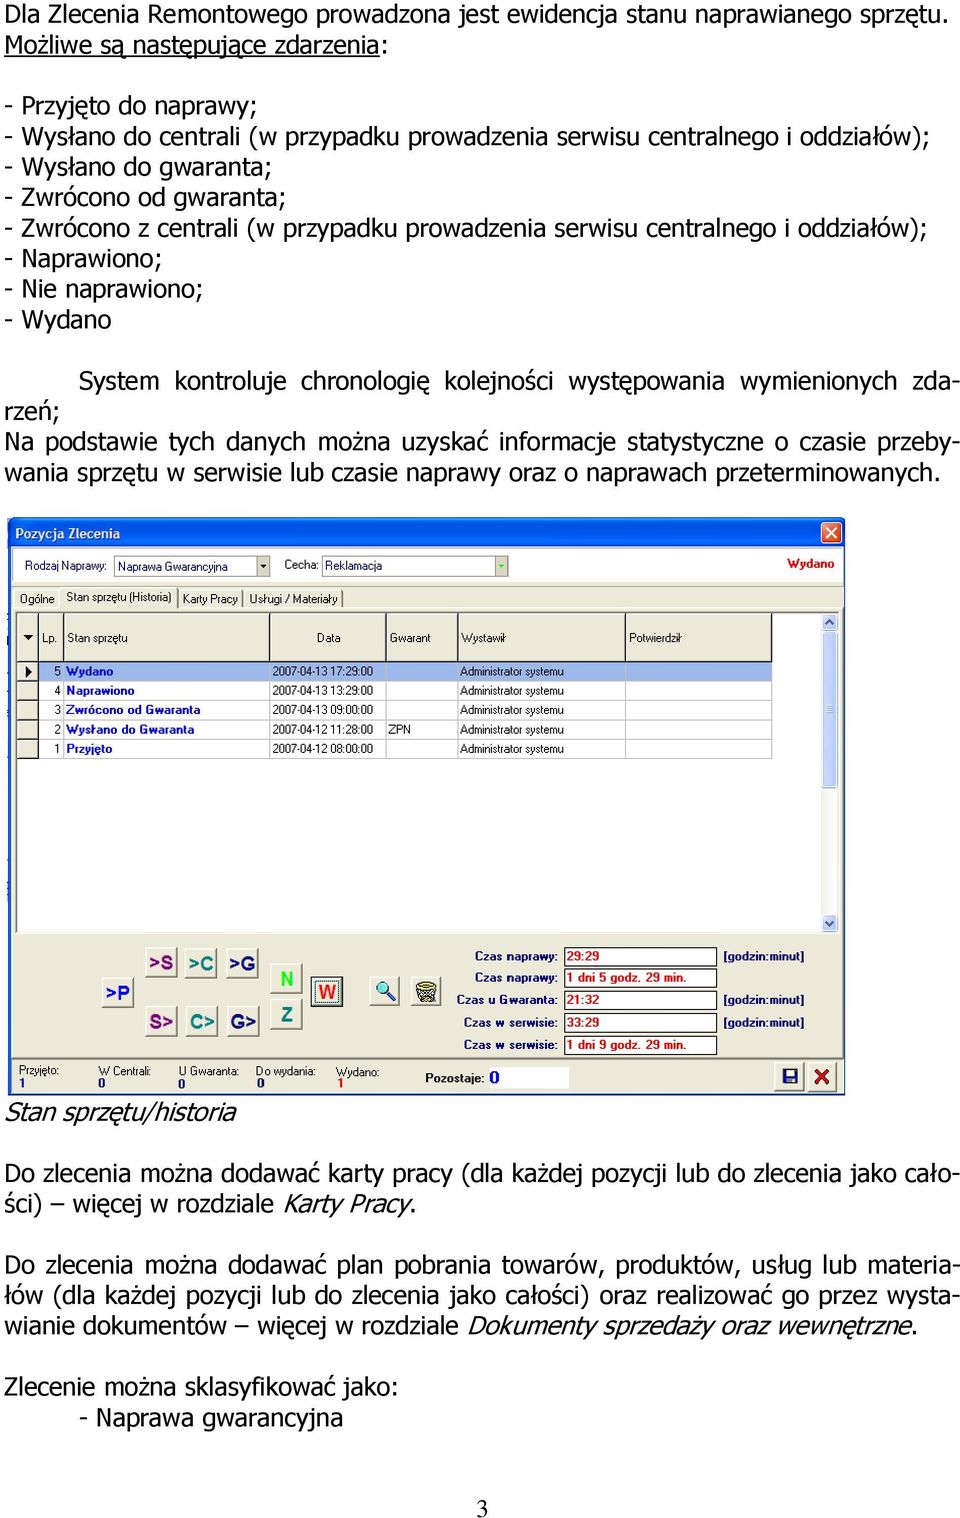The width and height of the screenshot is (960, 1518).
Task: Select the Naprawiono history row
Action: pos(395,691)
